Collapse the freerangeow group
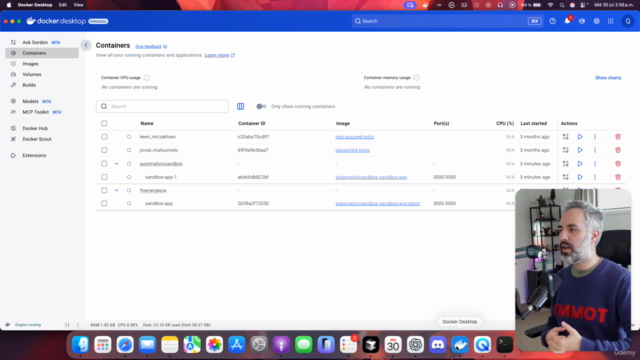Viewport: 640px width, 360px height. [x=116, y=190]
